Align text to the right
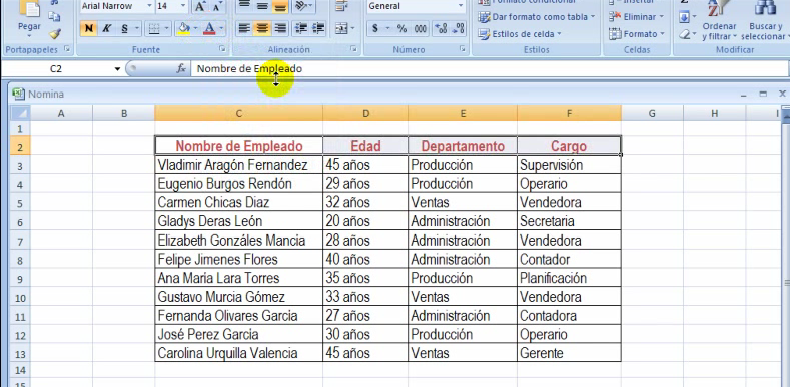This screenshot has width=790, height=391. [279, 29]
